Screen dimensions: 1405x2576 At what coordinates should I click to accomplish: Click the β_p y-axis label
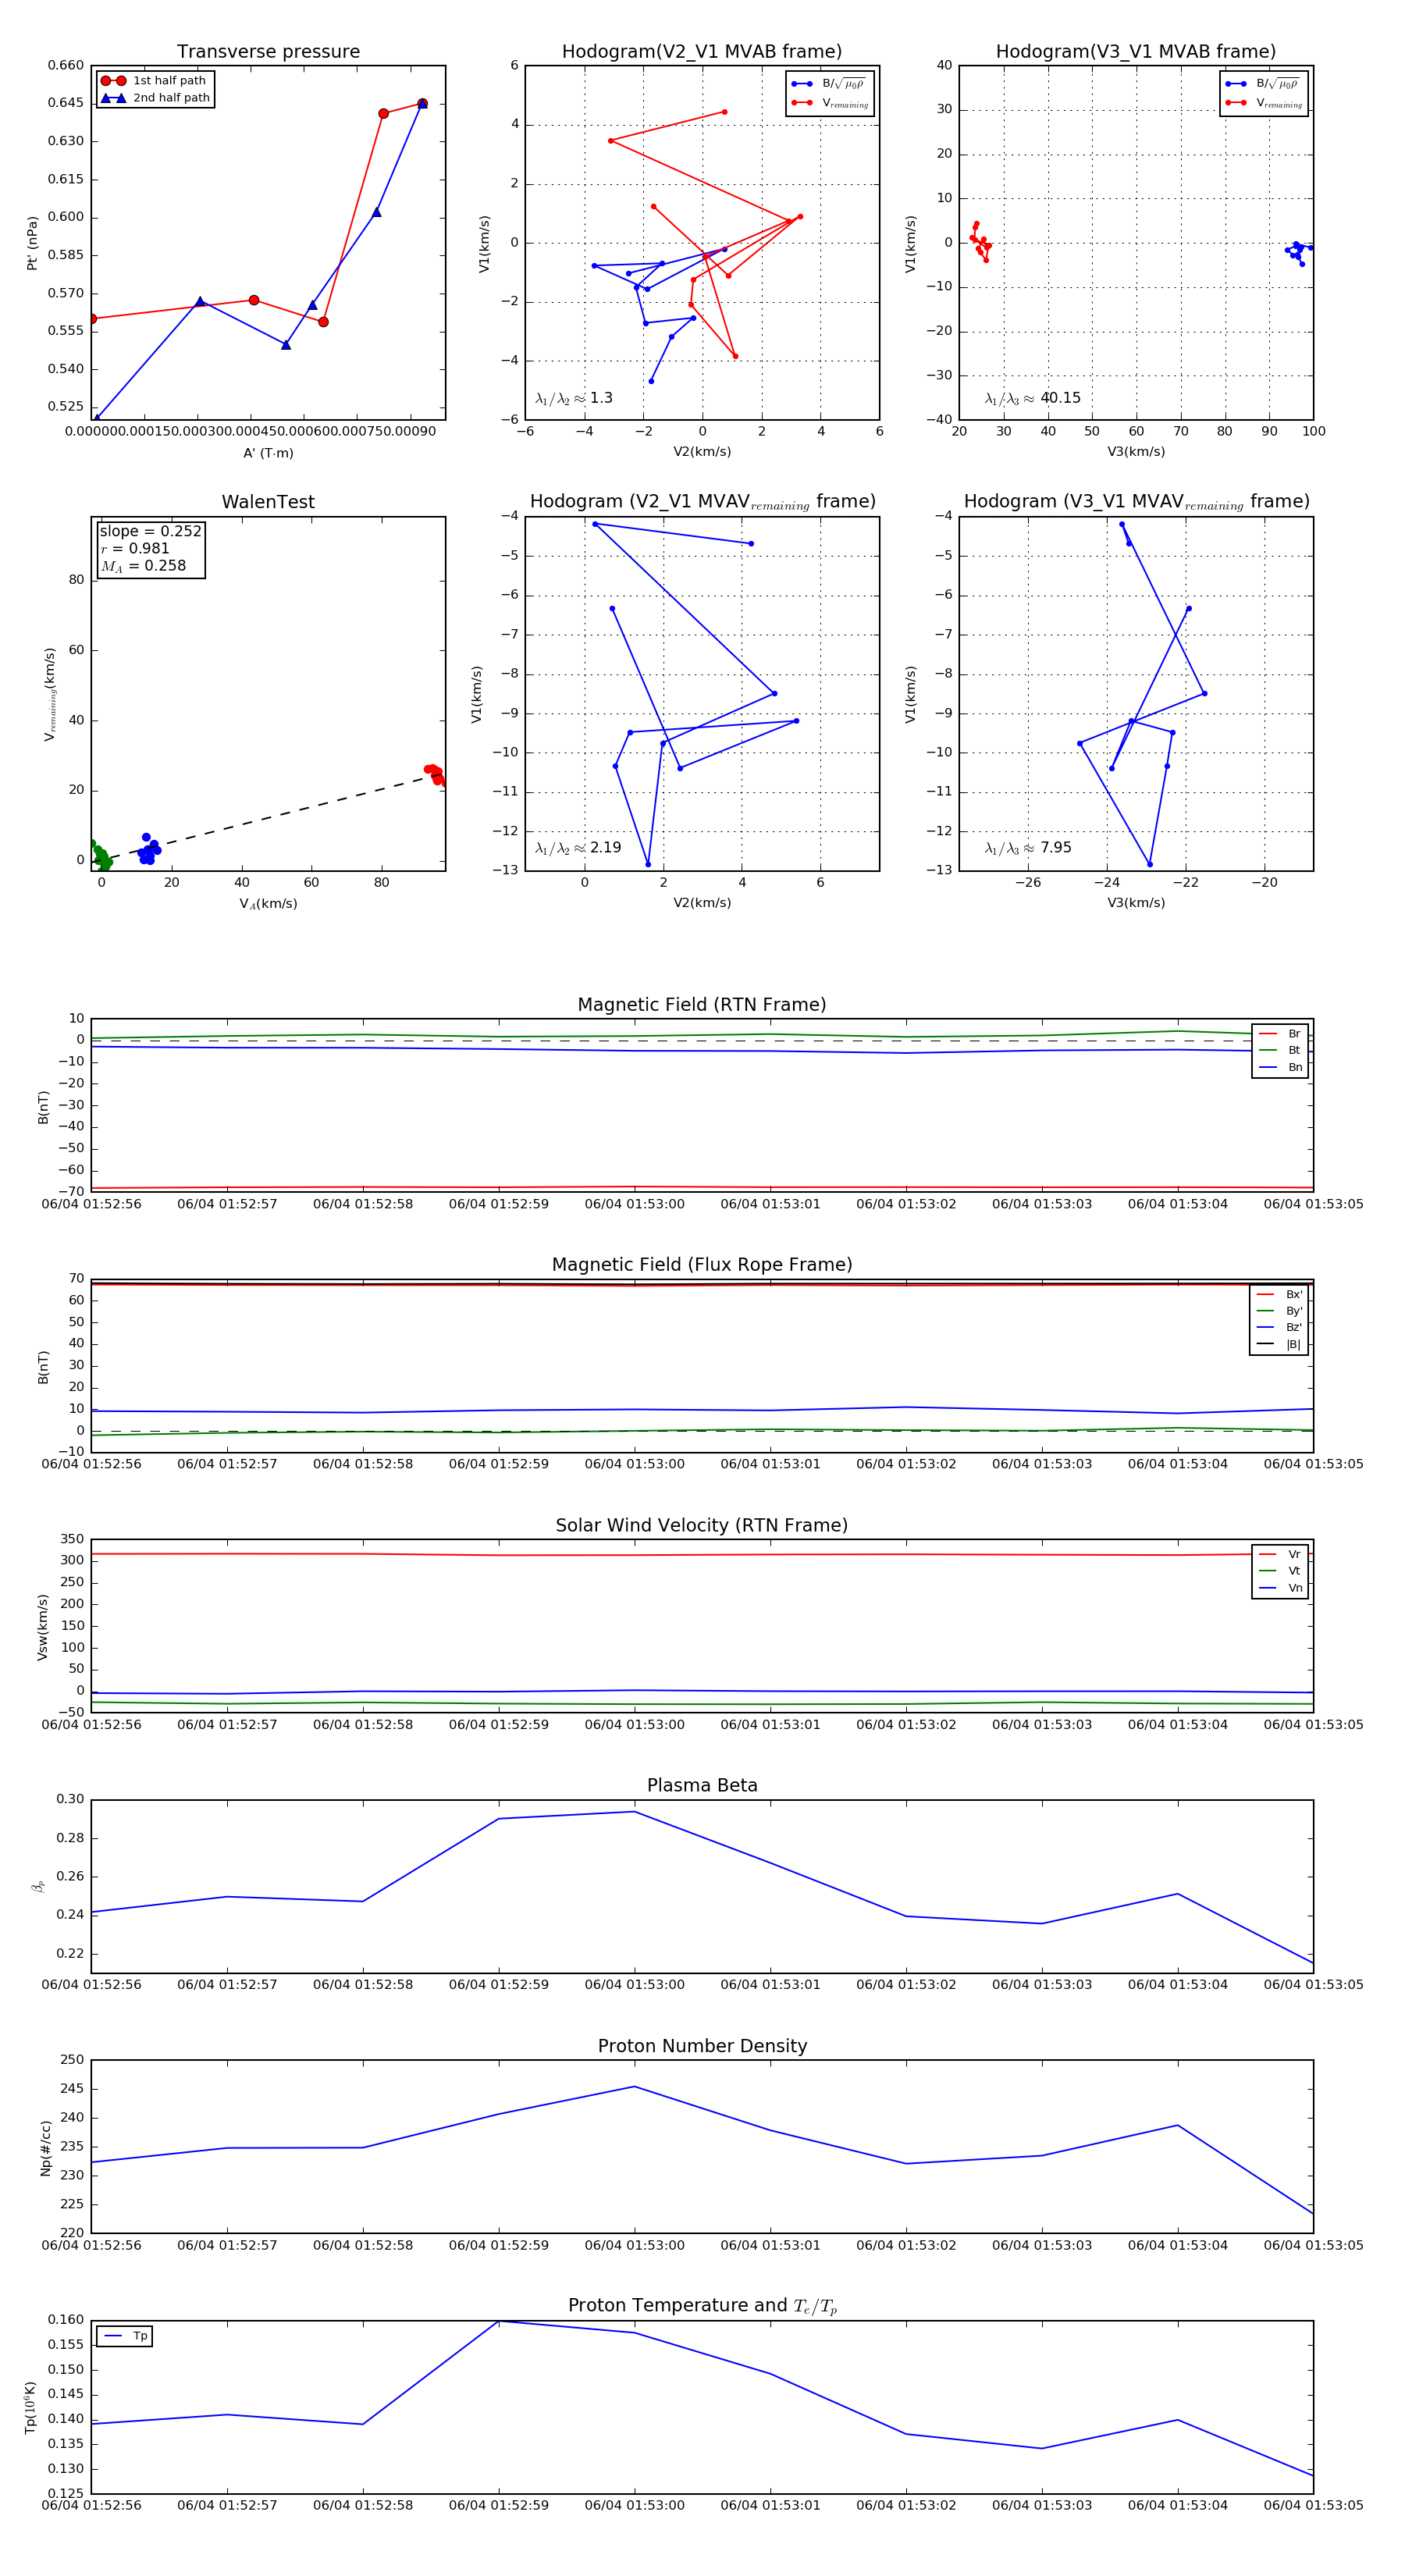pos(38,1886)
